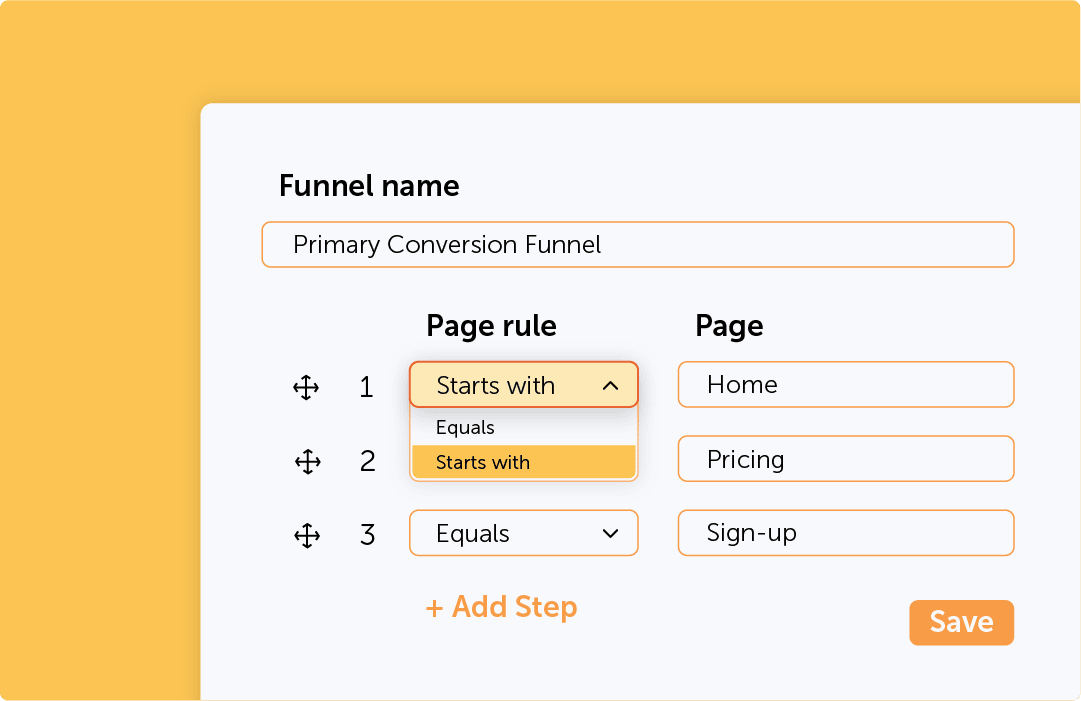
Task: Click the 'Page rule' column heading
Action: [492, 326]
